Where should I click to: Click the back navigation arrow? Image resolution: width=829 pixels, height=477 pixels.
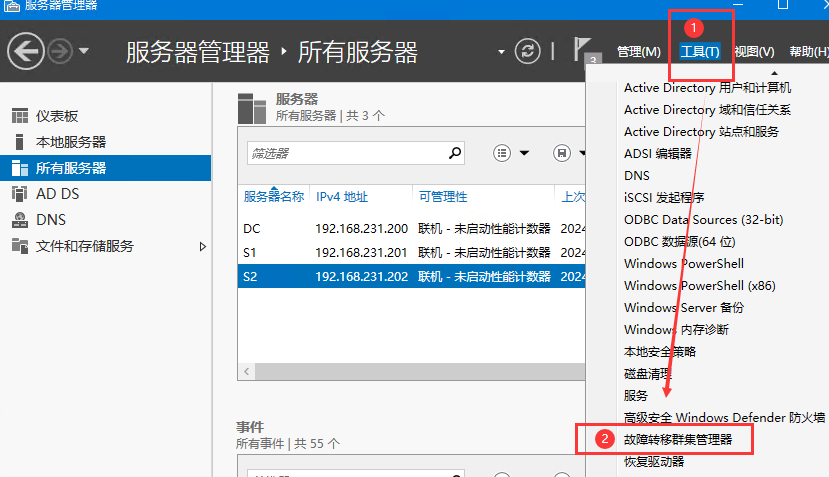coord(26,51)
